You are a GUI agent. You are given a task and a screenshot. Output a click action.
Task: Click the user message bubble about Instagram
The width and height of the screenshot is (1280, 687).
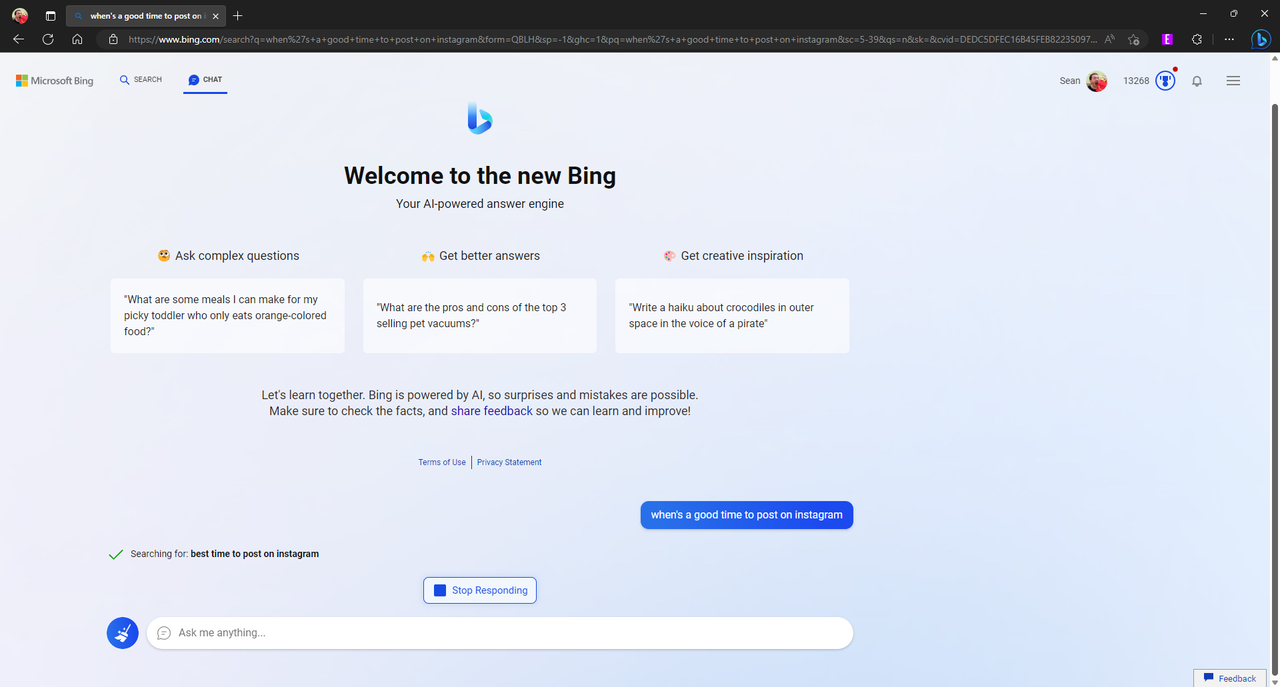(x=747, y=515)
